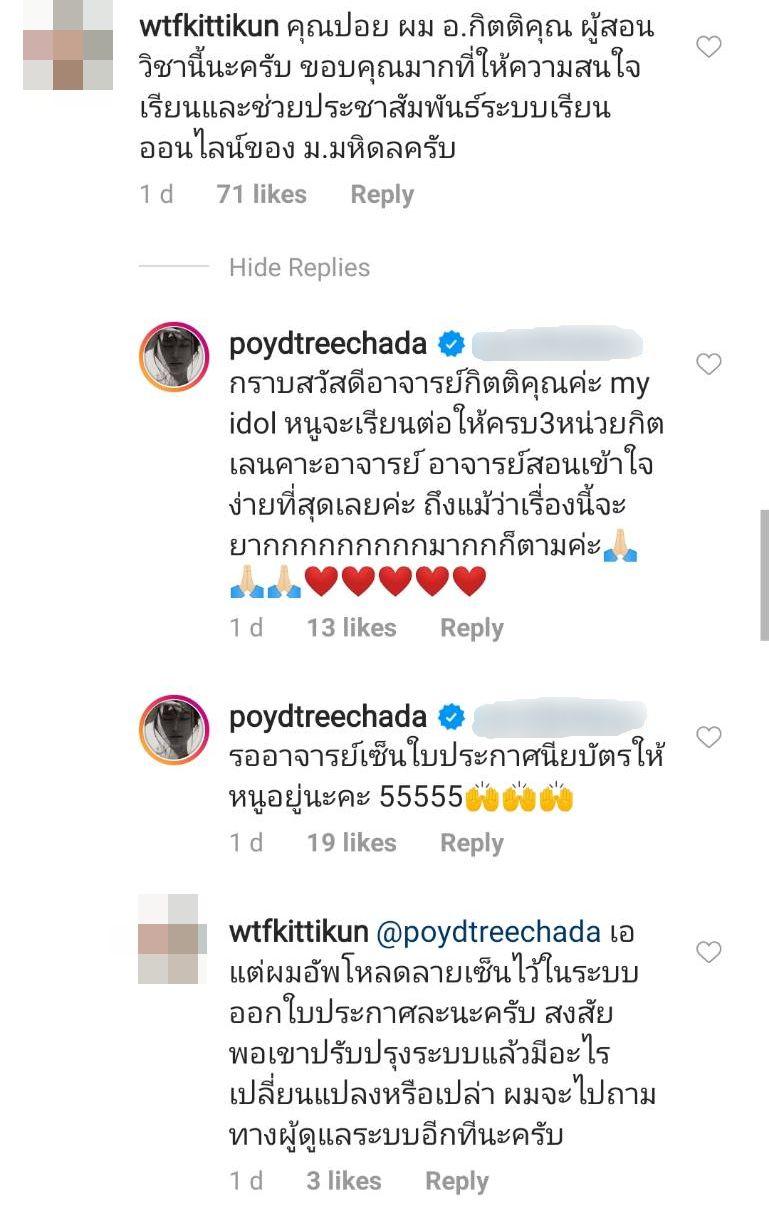The image size is (769, 1222).
Task: View the 13 likes list
Action: 351,628
